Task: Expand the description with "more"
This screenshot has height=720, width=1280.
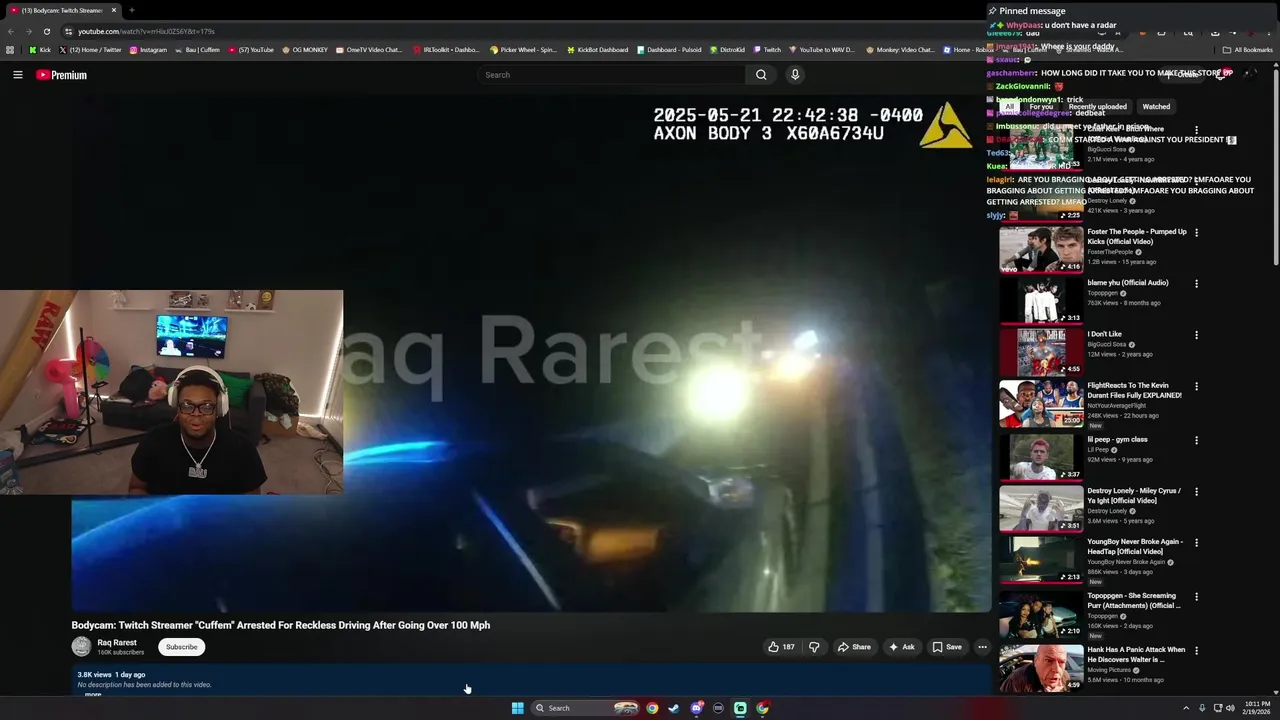Action: click(93, 694)
